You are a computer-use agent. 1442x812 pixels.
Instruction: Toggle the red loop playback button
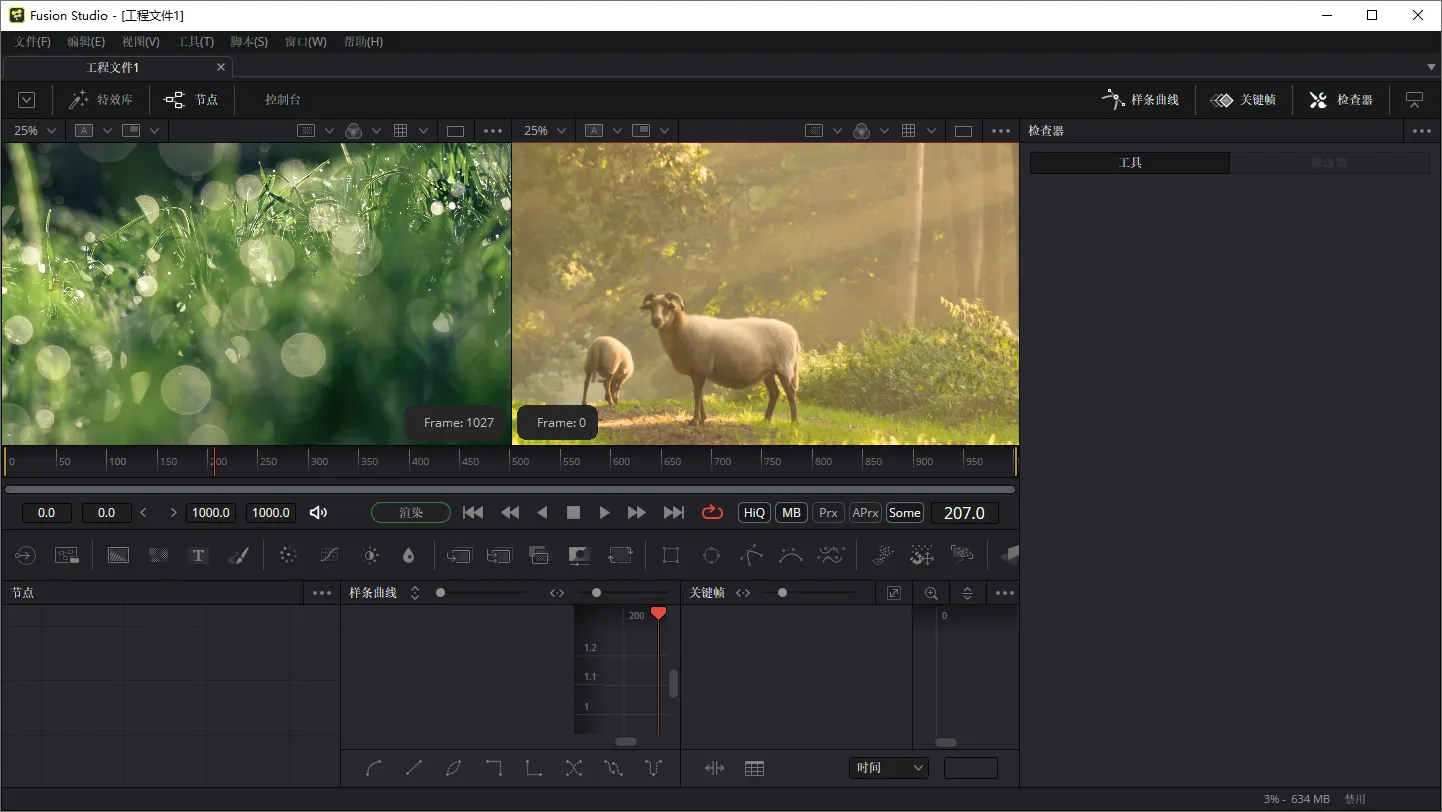tap(712, 513)
